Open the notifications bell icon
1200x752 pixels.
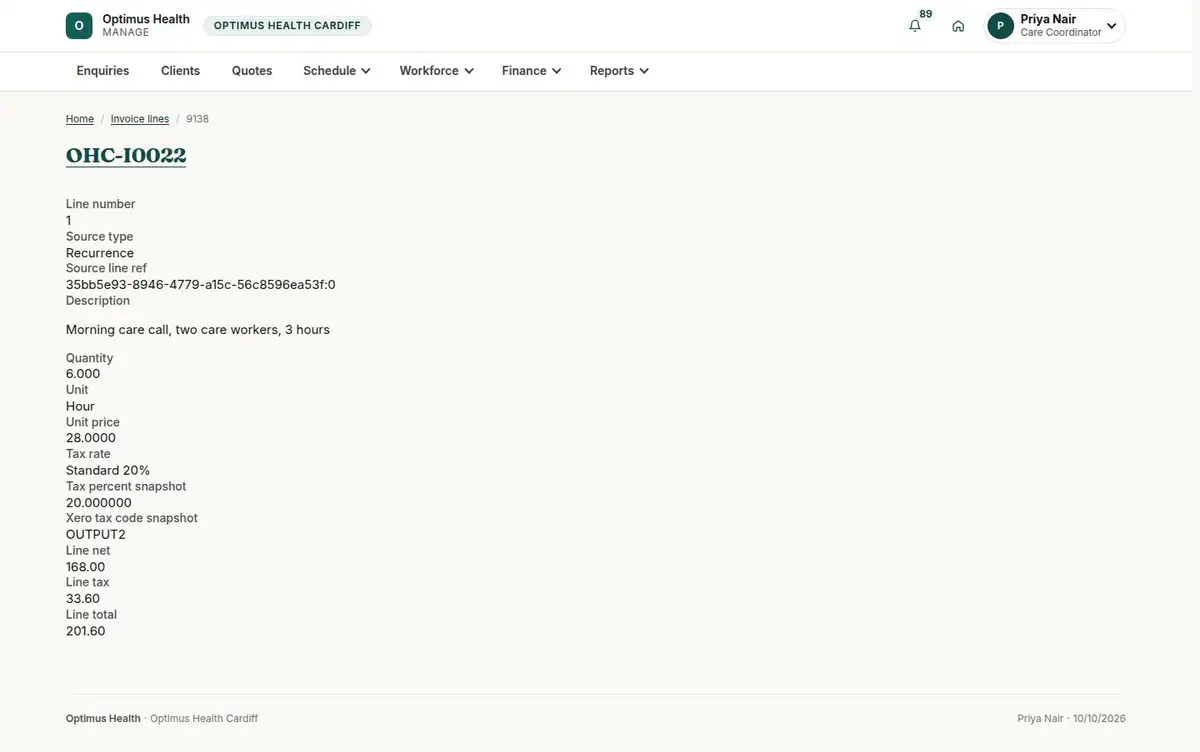pos(914,26)
